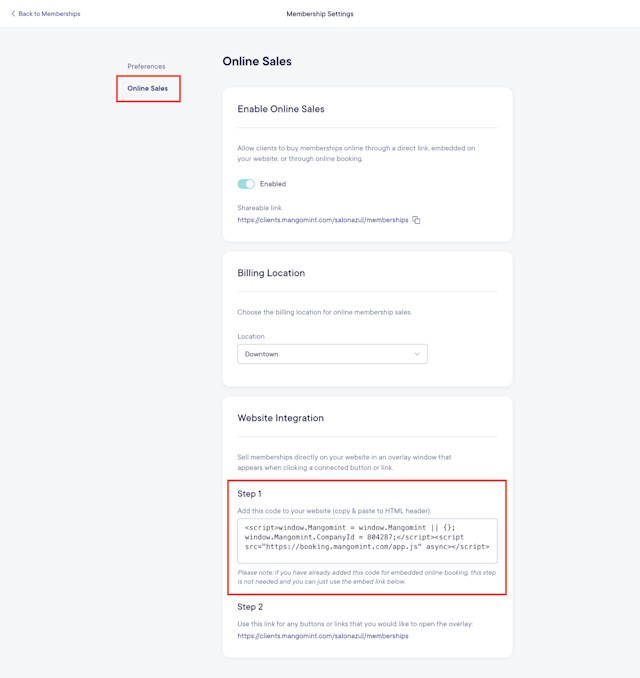Click the back arrow chevron icon

coord(13,13)
